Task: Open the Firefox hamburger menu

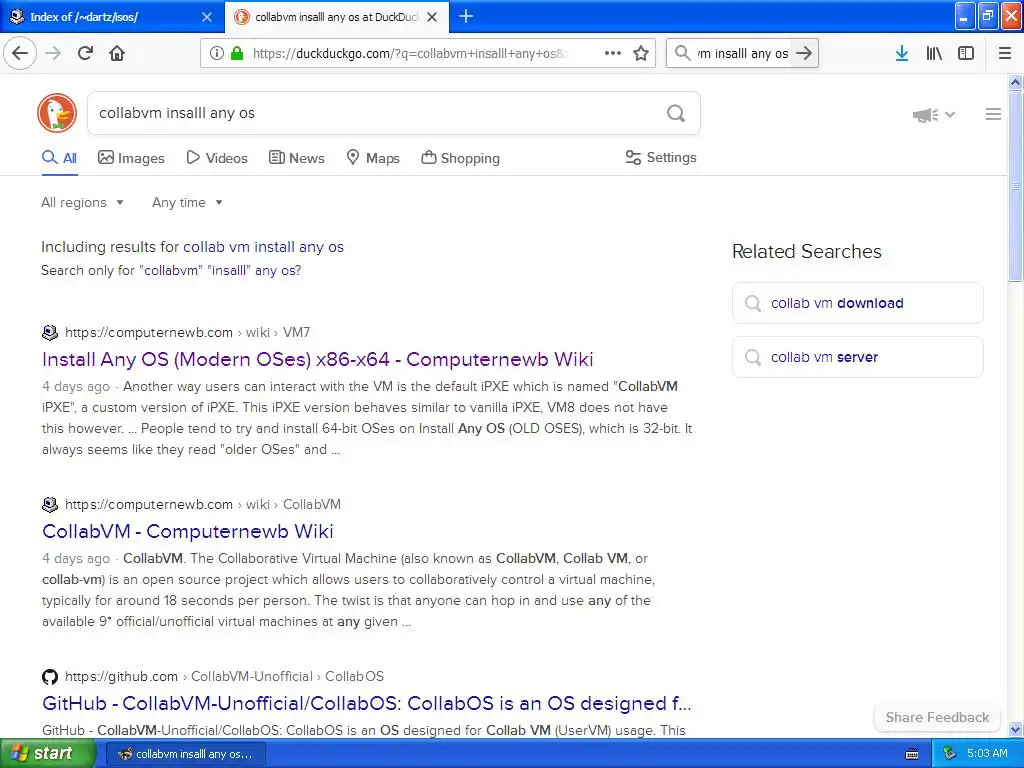Action: point(1005,53)
